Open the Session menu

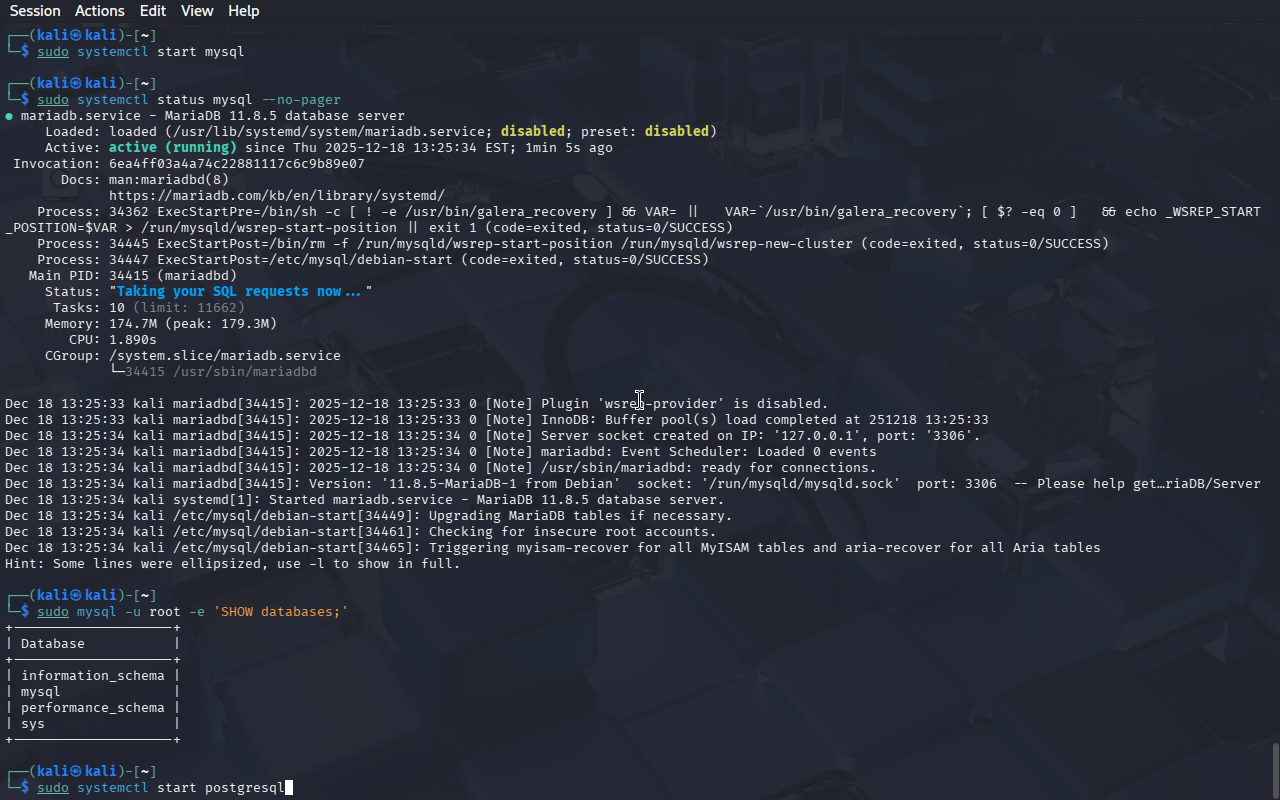[x=35, y=11]
